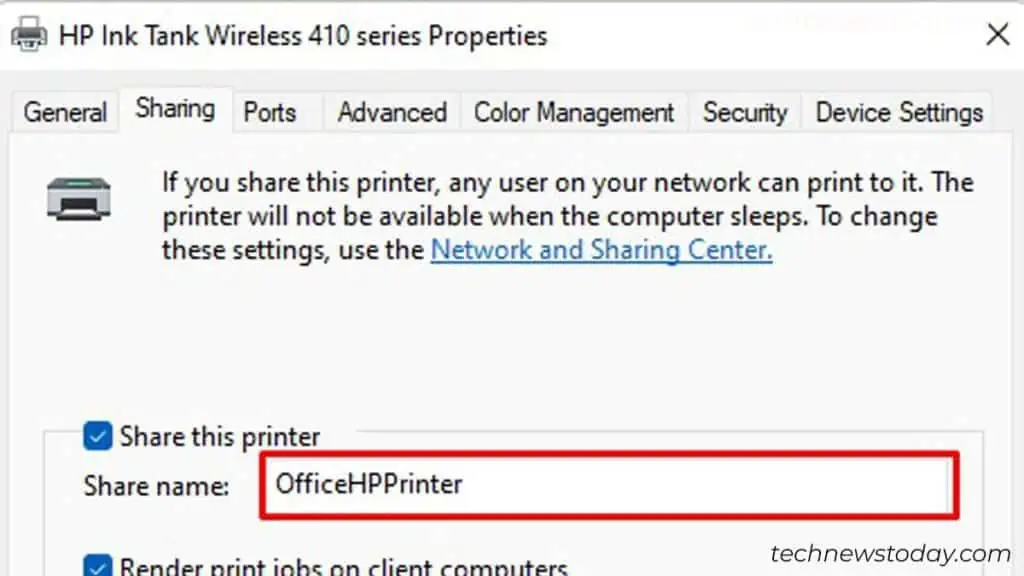Open the Network and Sharing Center link
This screenshot has width=1024, height=576.
coord(599,250)
